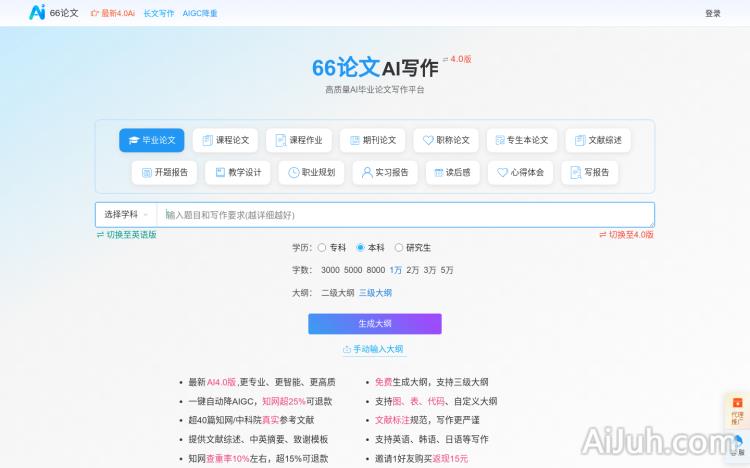Set word count to 8000
This screenshot has width=750, height=468.
point(375,270)
